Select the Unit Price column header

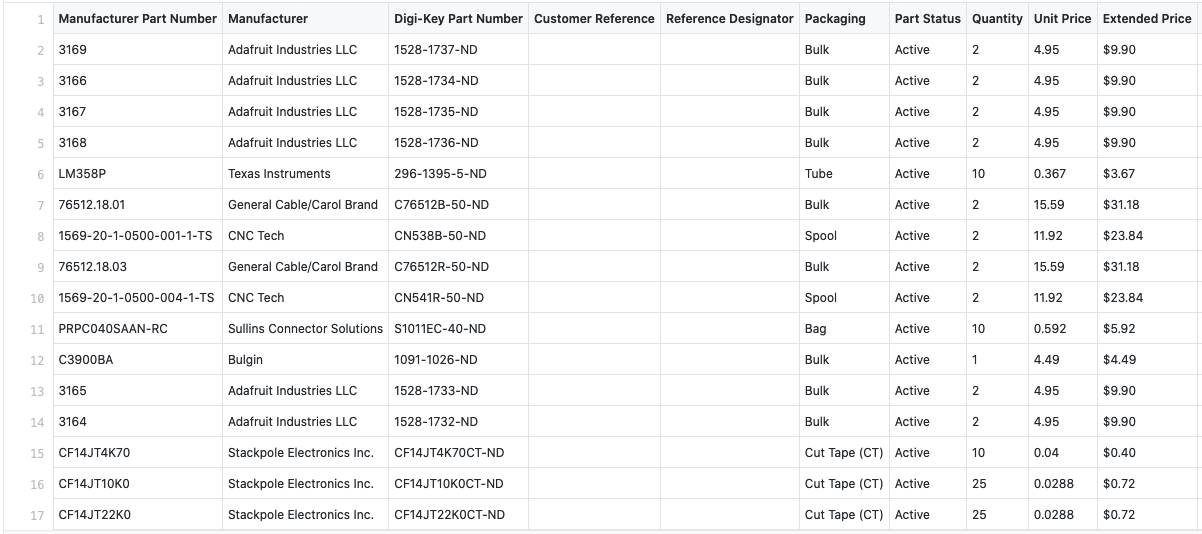[1062, 19]
